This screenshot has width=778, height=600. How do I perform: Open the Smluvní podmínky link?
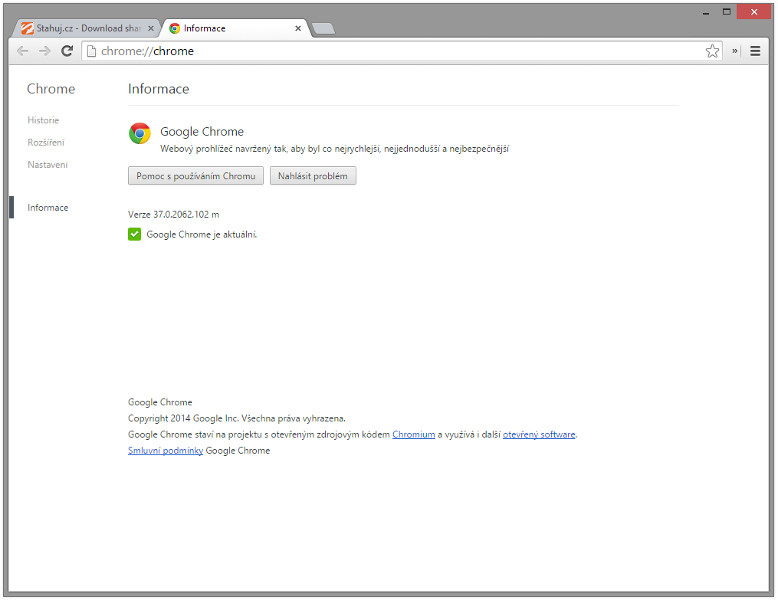coord(166,451)
